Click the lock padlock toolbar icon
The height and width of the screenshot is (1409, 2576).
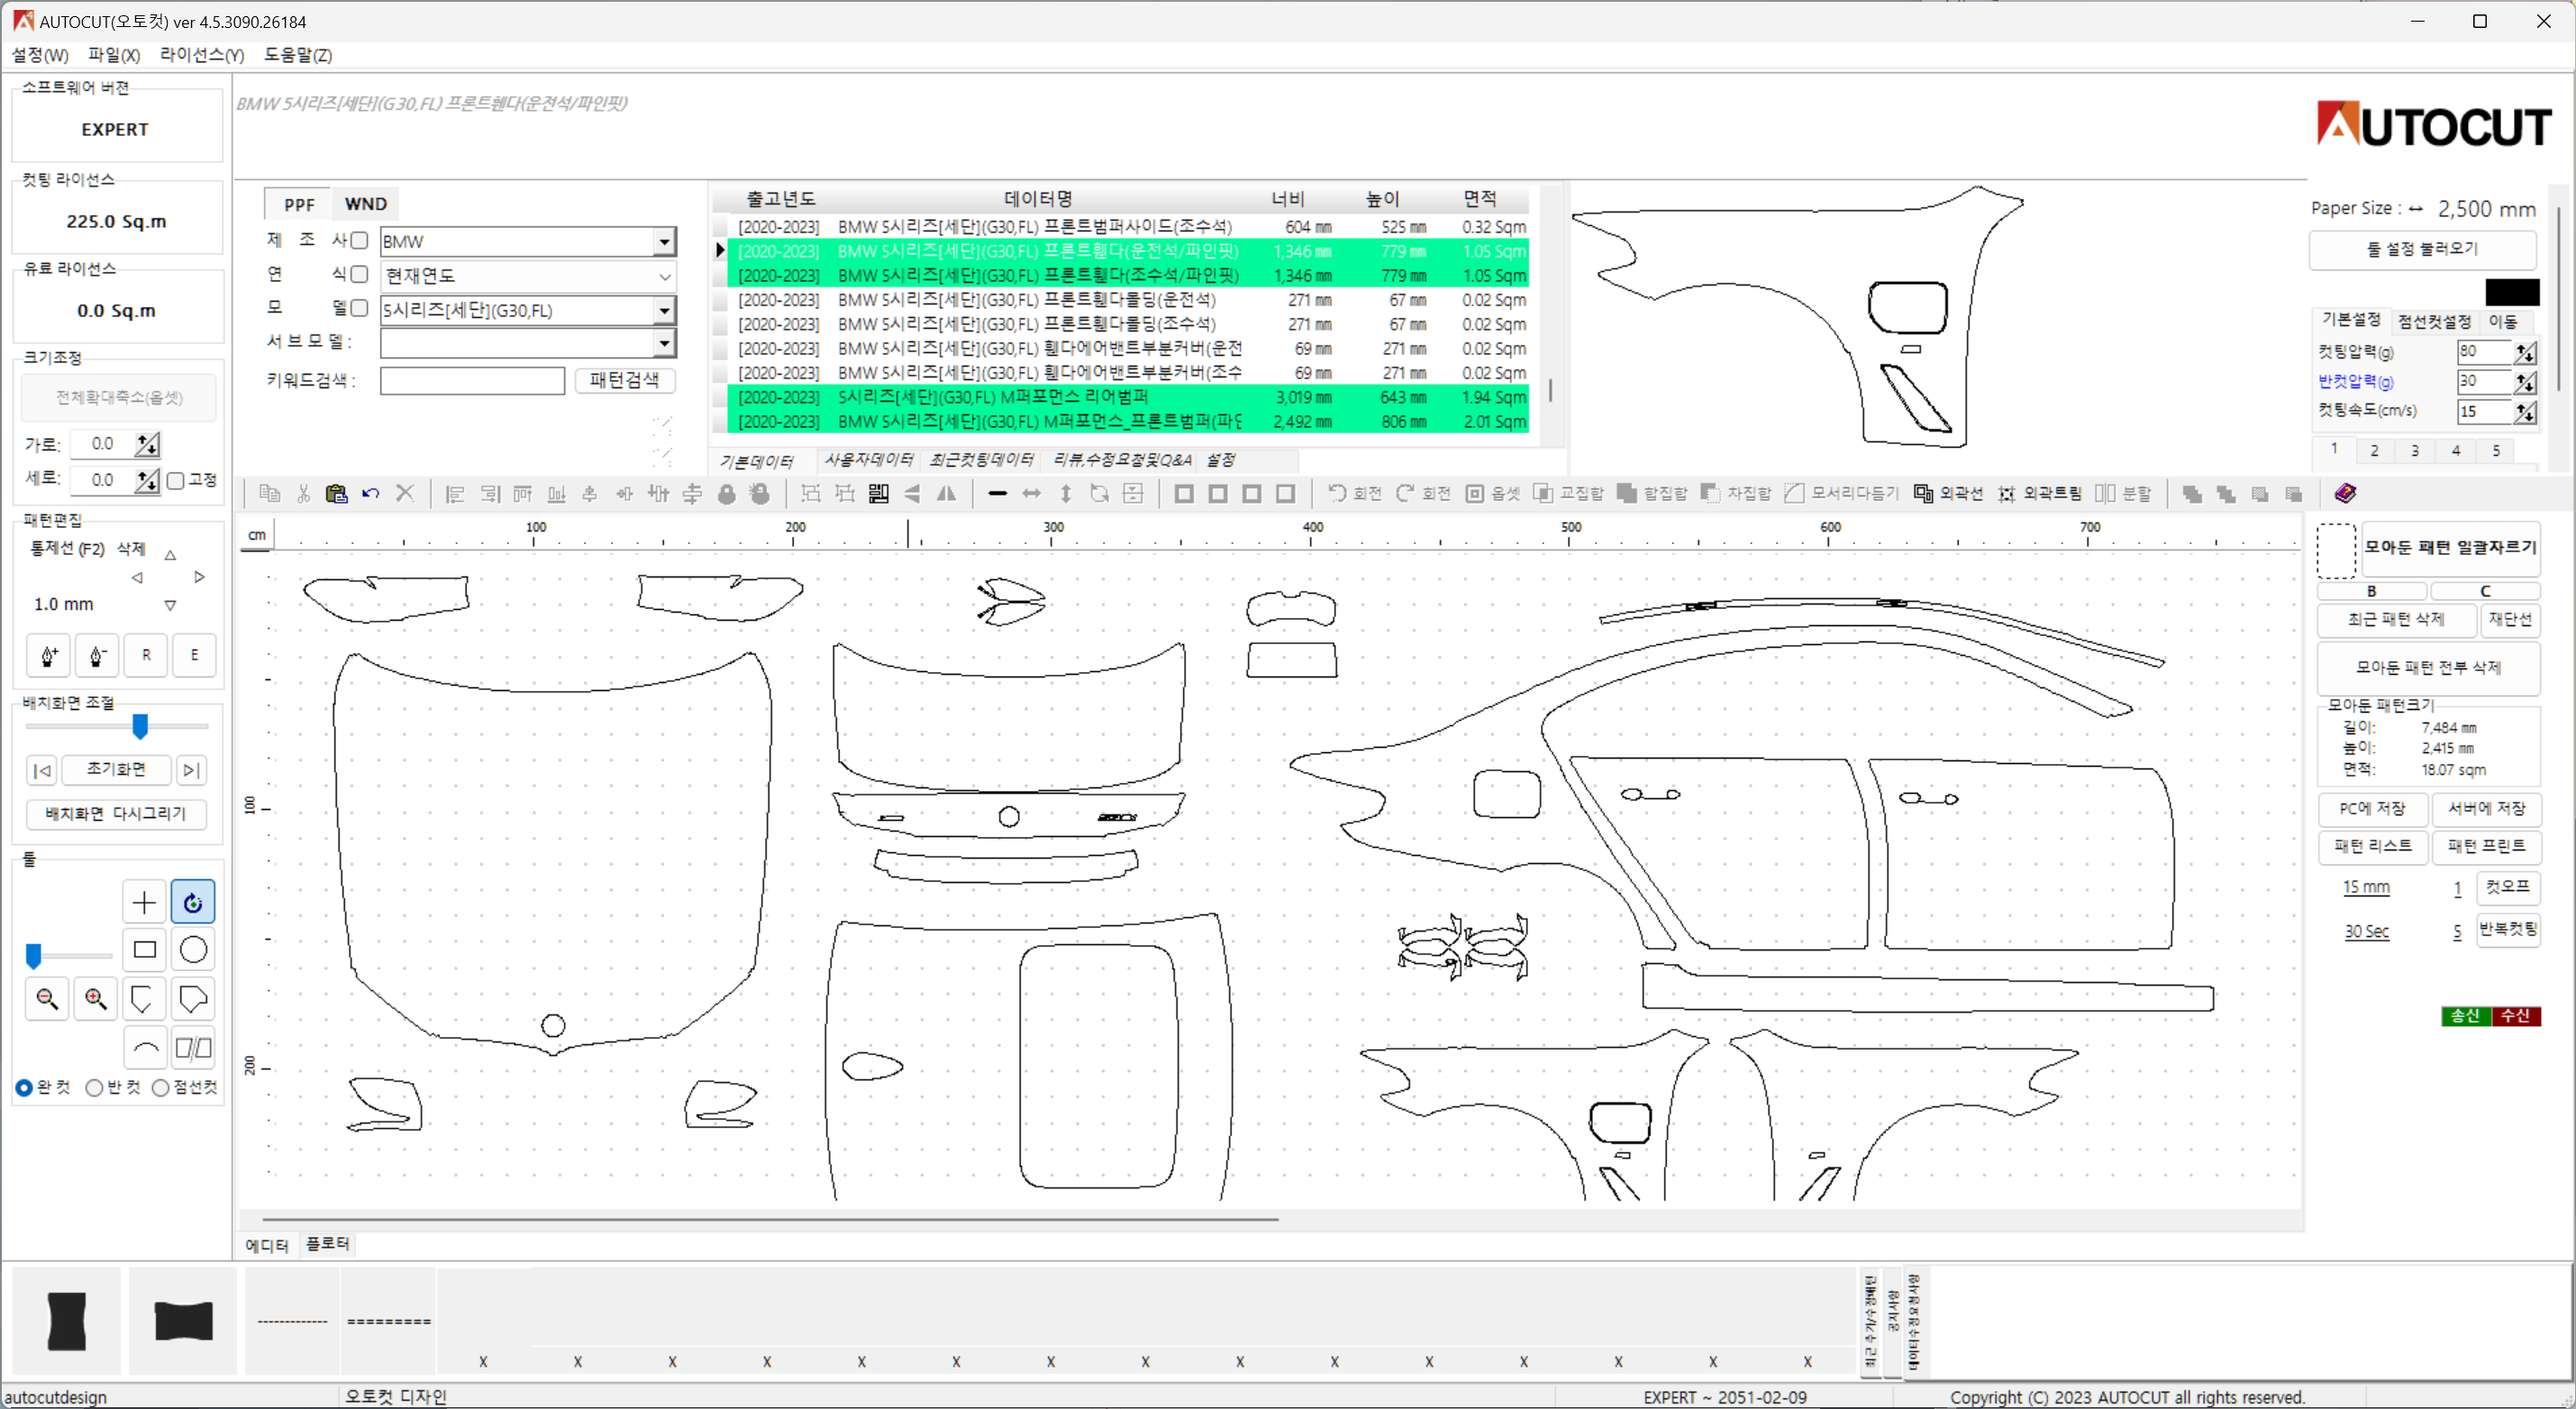tap(727, 493)
